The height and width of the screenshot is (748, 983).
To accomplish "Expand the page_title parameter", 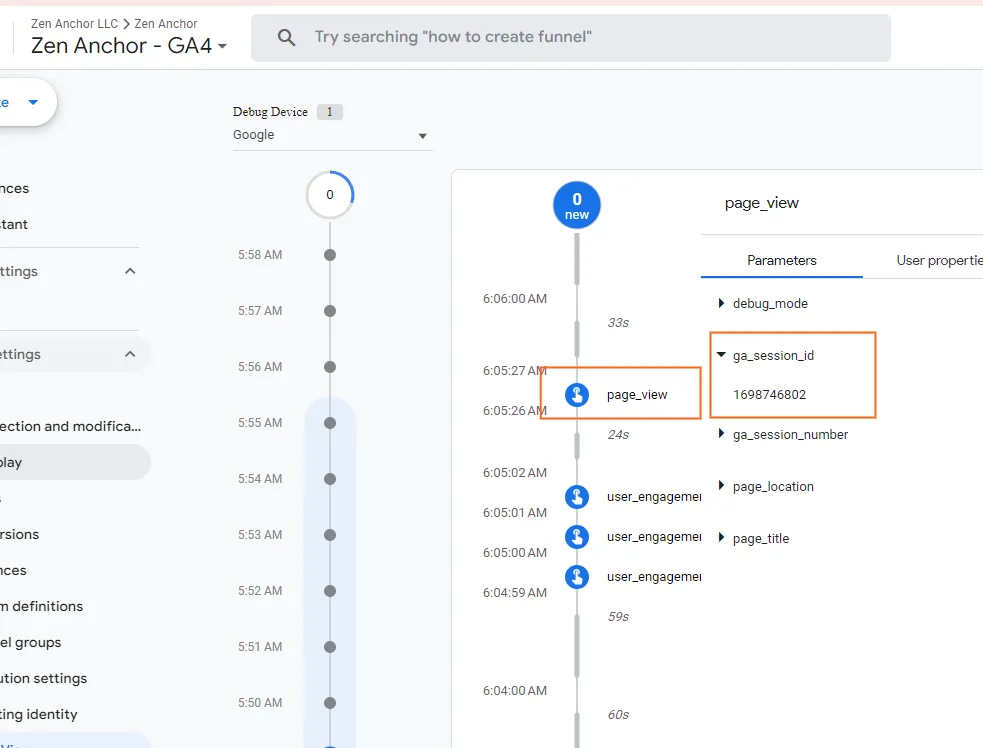I will [721, 538].
